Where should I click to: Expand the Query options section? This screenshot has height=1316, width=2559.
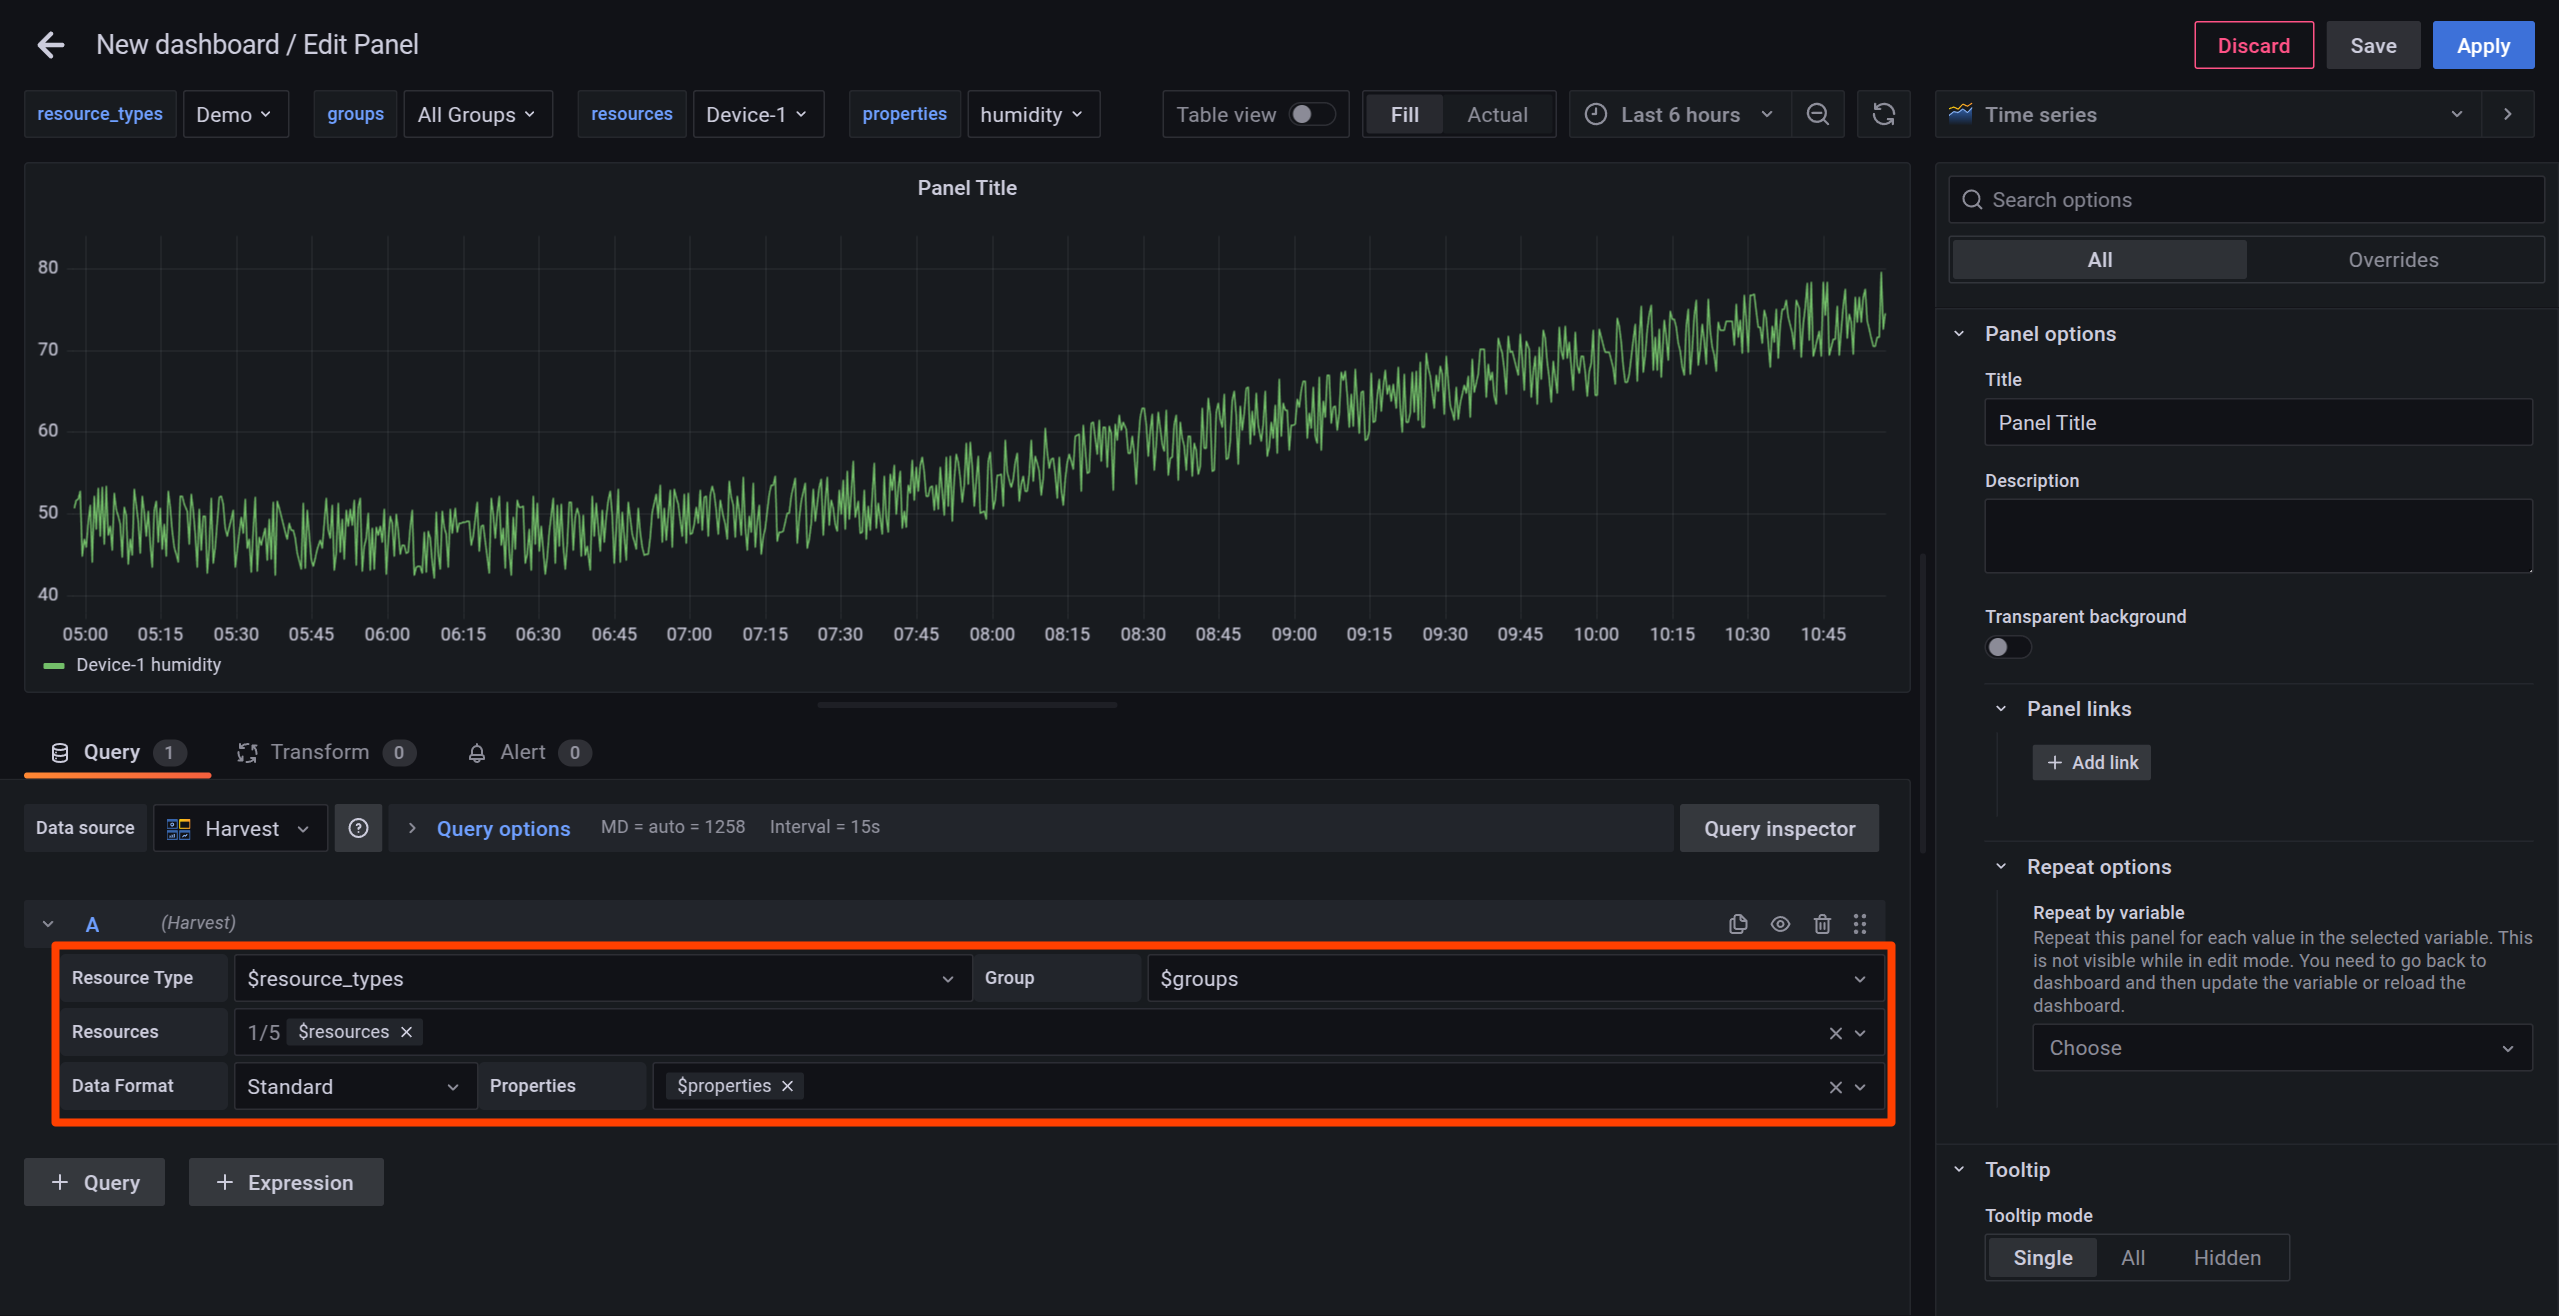[x=502, y=828]
